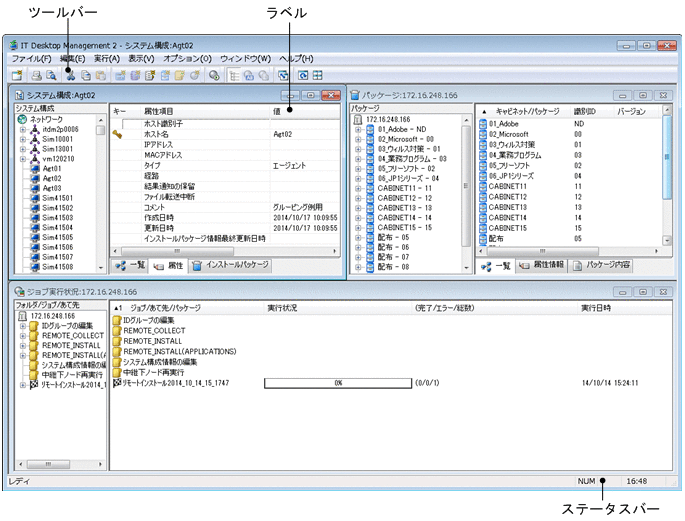Click the New Window icon at toolbar start
This screenshot has height=521, width=685.
pos(17,76)
